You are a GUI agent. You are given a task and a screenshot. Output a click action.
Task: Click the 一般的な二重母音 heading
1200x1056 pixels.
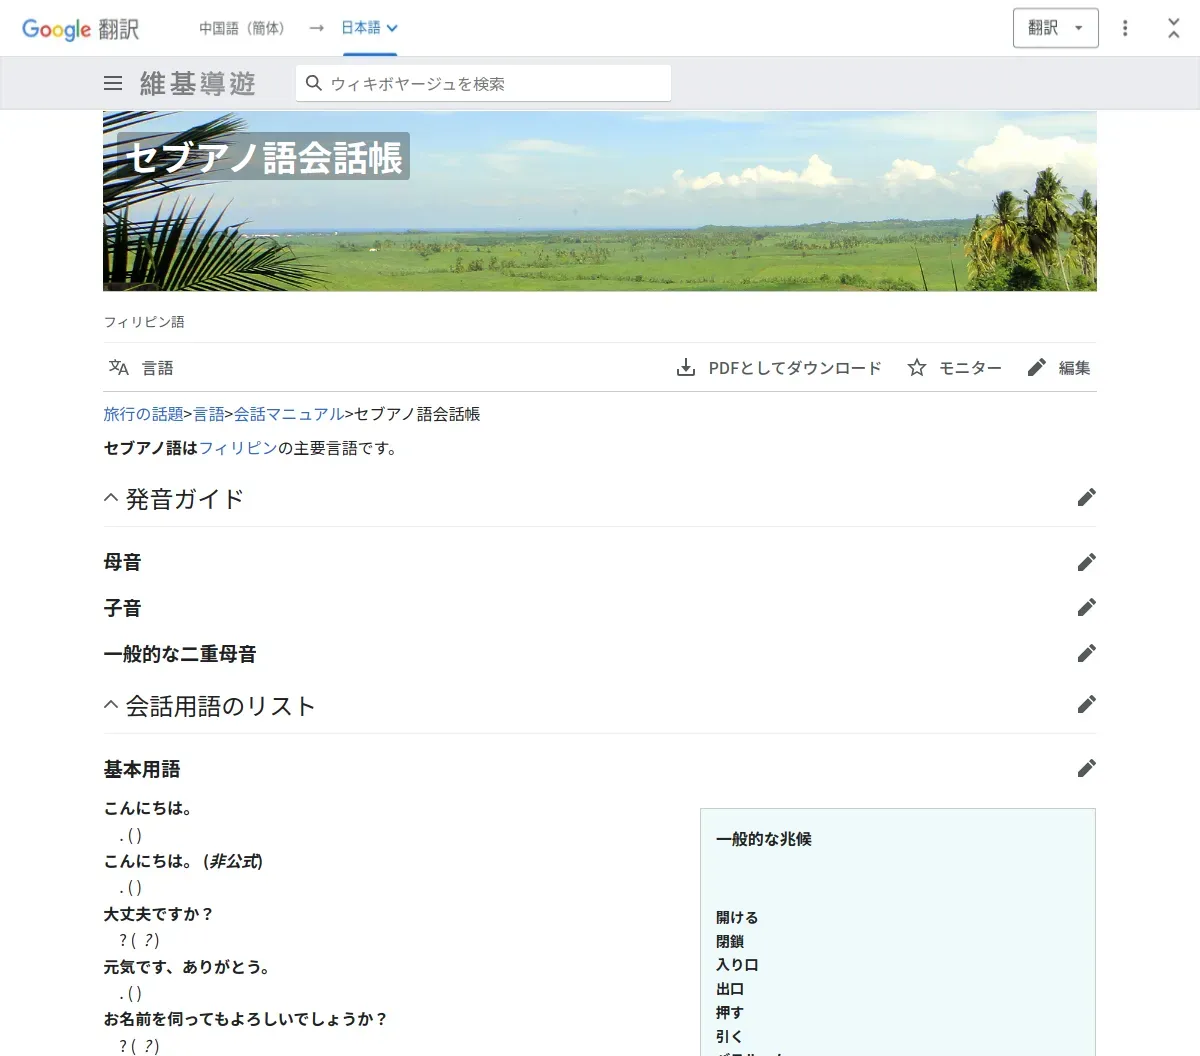[x=180, y=654]
